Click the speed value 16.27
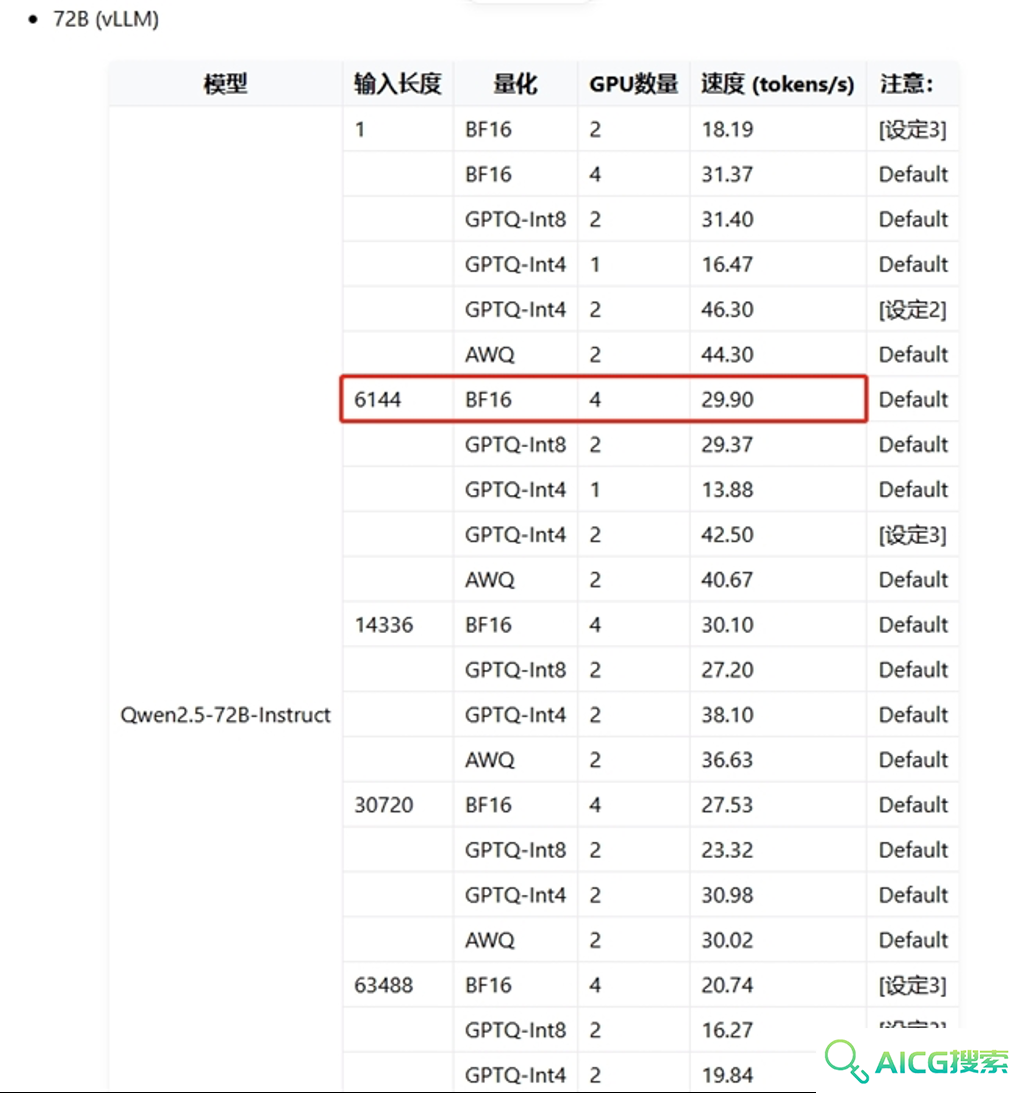This screenshot has width=1016, height=1093. (x=727, y=1030)
